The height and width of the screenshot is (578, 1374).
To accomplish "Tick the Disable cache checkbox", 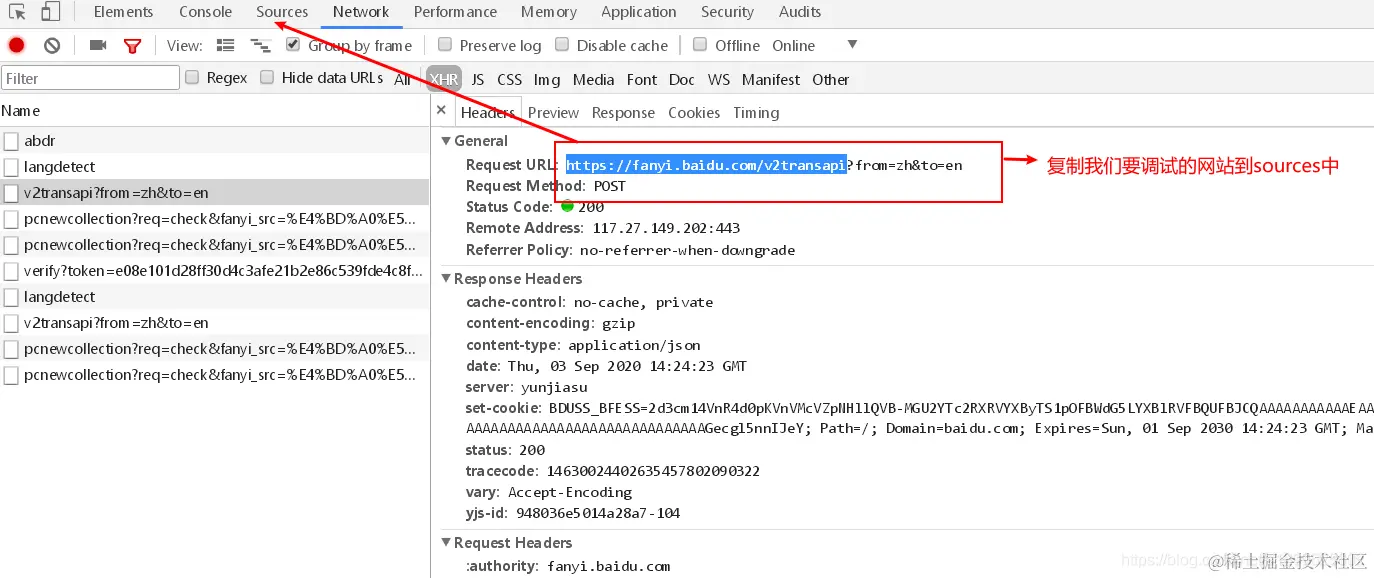I will coord(562,44).
